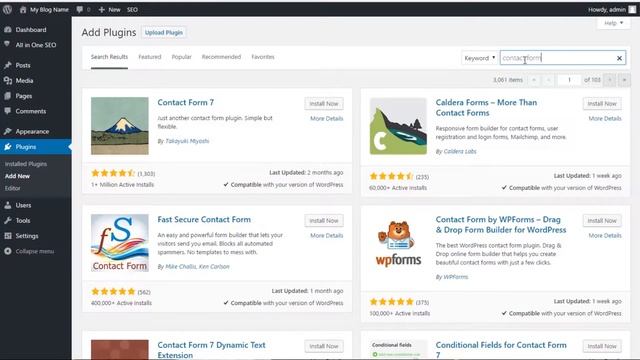Open Comments in sidebar

[31, 111]
